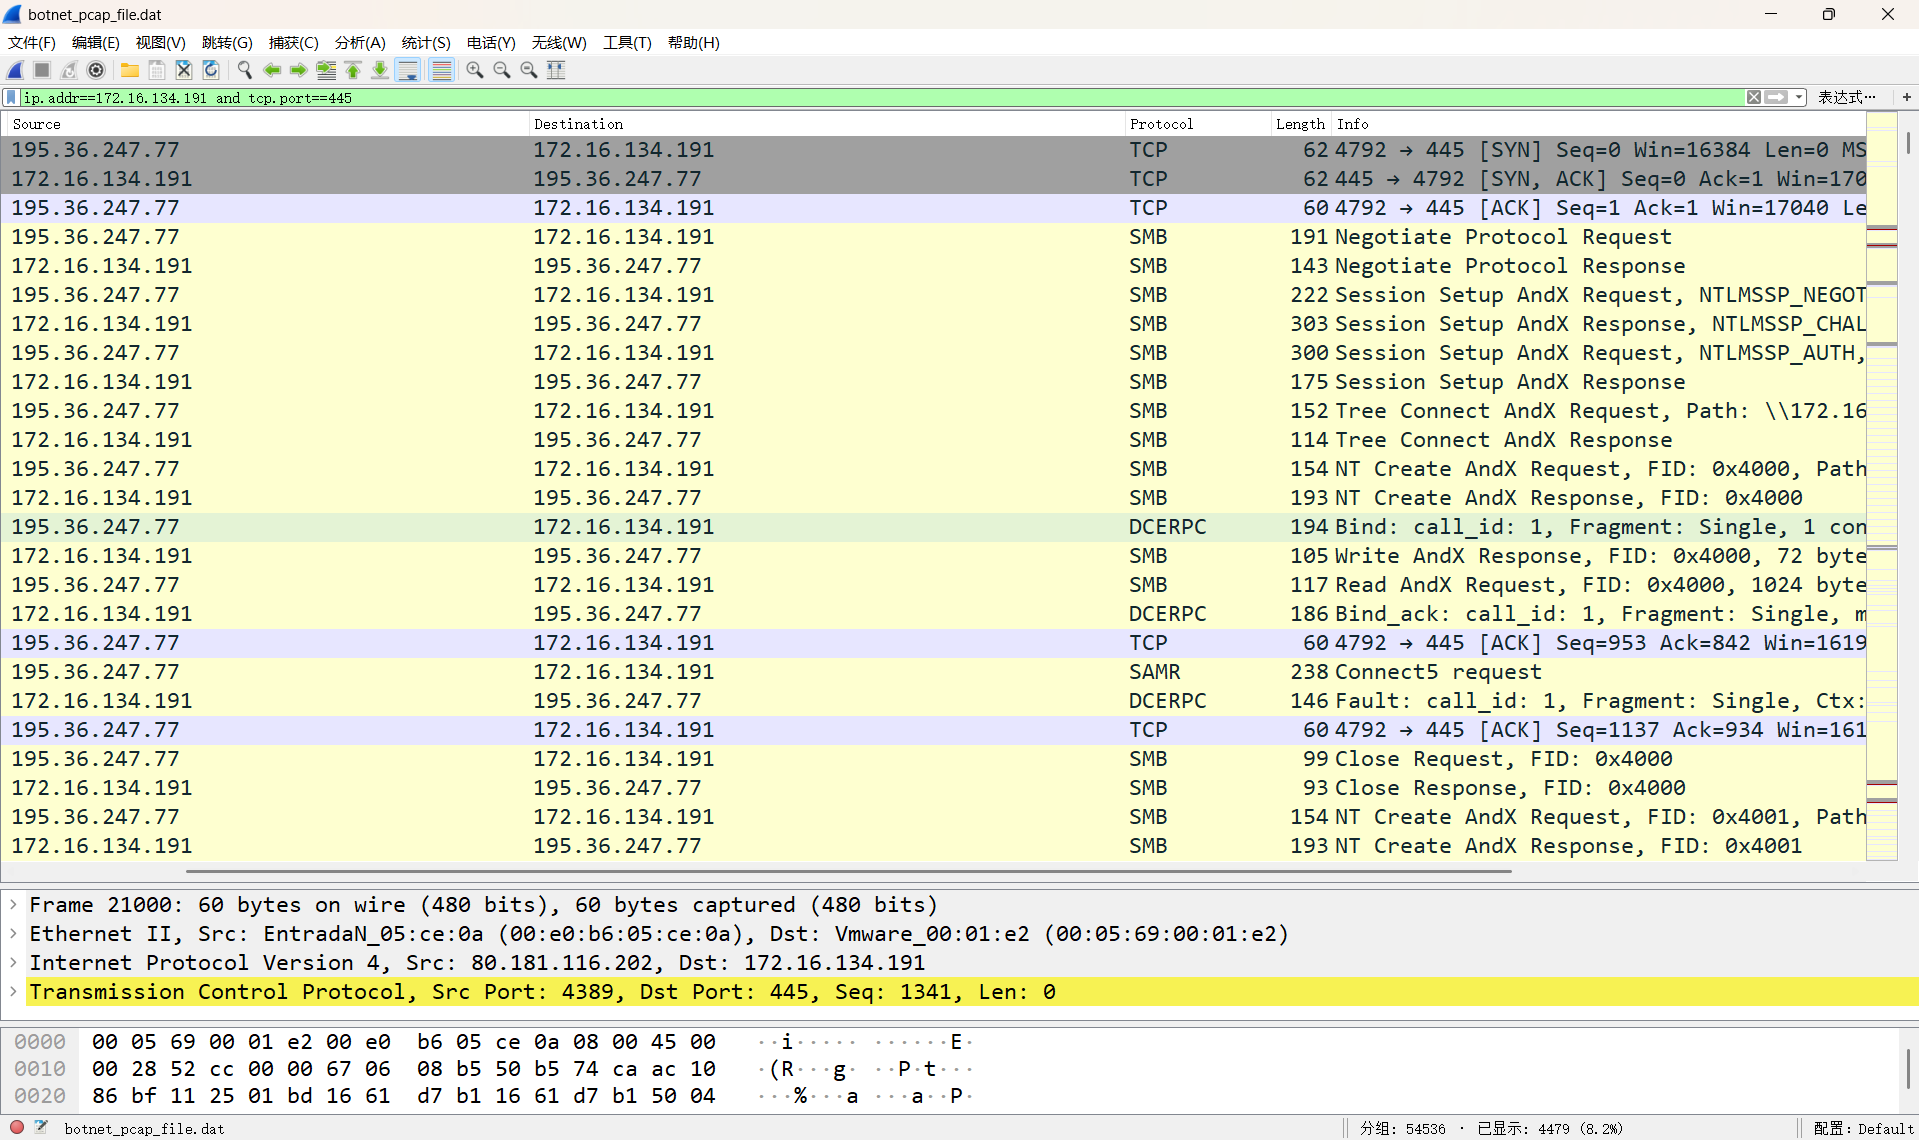The height and width of the screenshot is (1140, 1919).
Task: Open the display filter bookmark icon
Action: (x=11, y=97)
